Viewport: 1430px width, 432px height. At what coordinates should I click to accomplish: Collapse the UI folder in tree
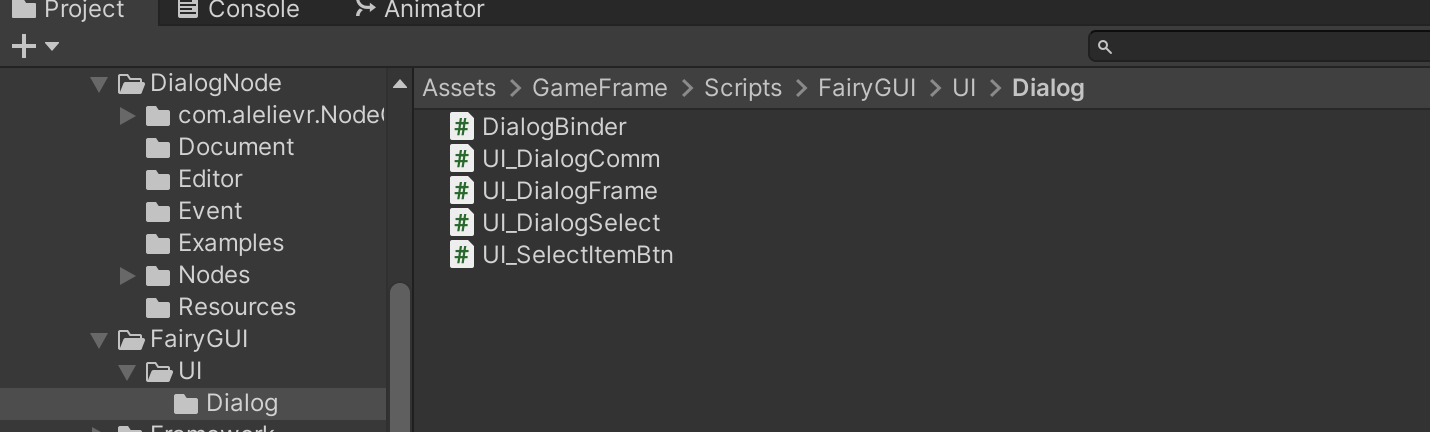[x=127, y=372]
